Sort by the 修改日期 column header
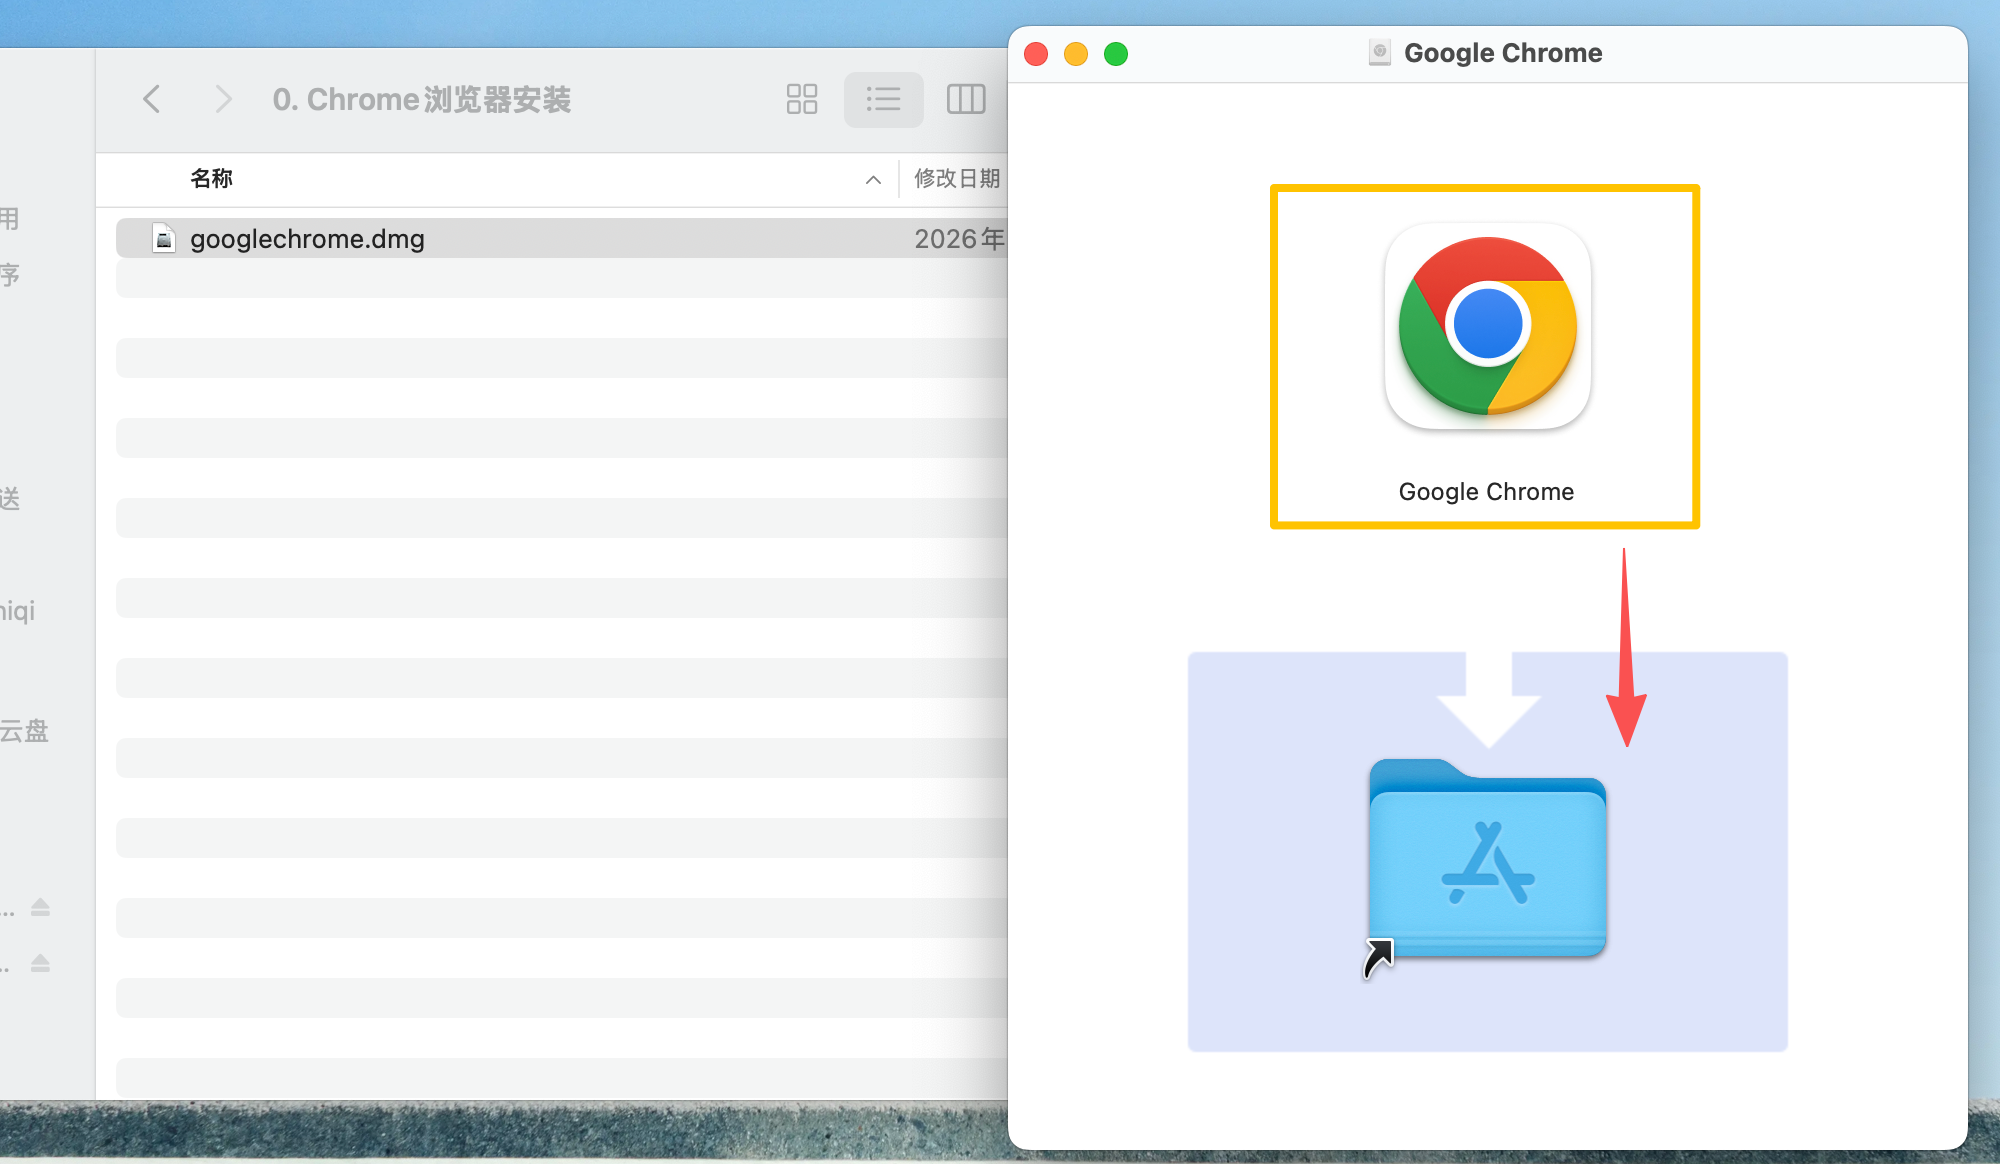The image size is (2000, 1164). (x=956, y=179)
